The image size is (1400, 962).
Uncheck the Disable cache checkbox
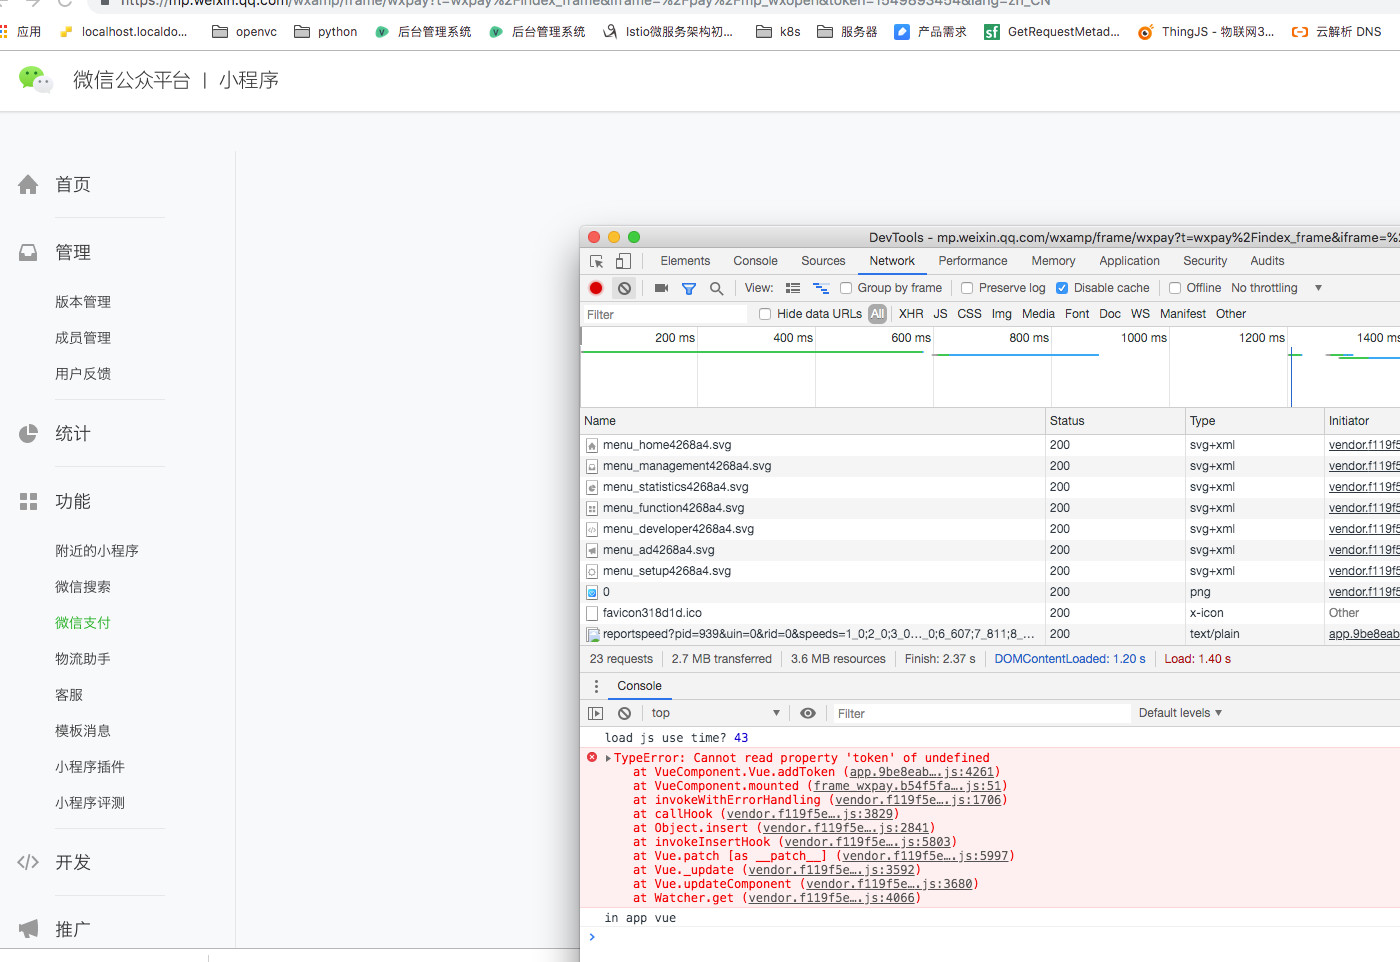point(1062,288)
